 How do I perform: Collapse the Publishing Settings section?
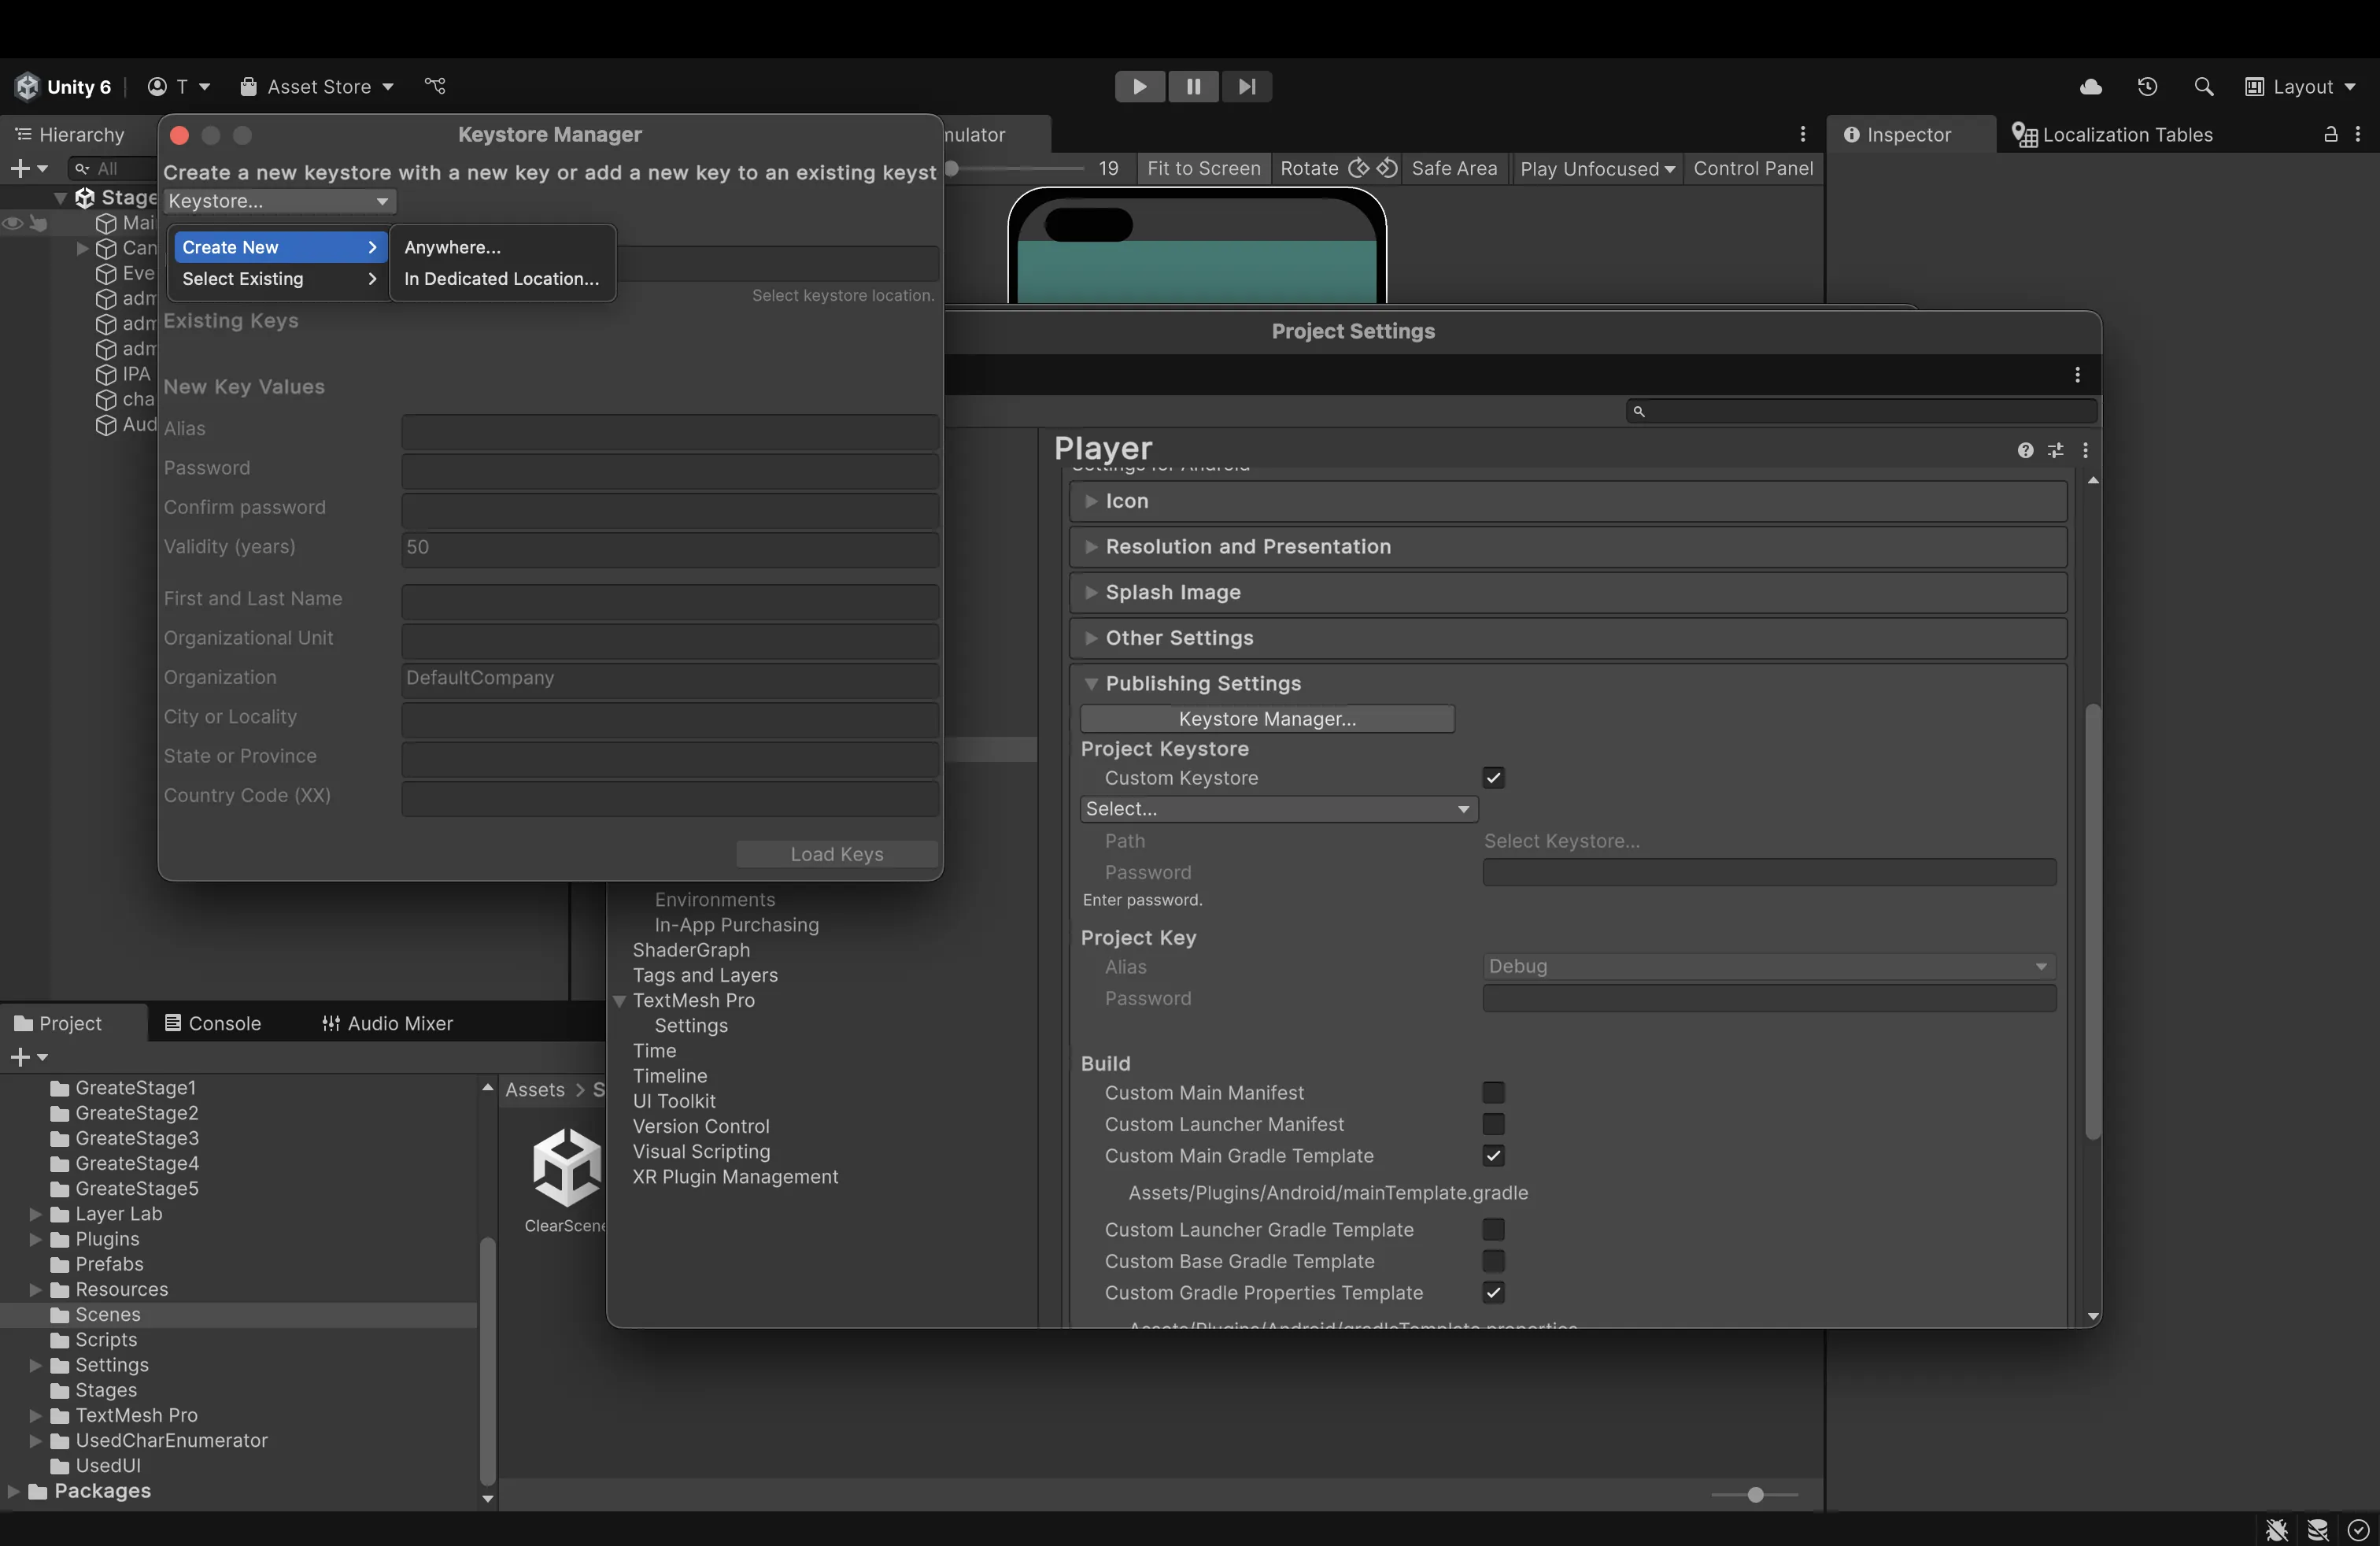click(x=1092, y=683)
